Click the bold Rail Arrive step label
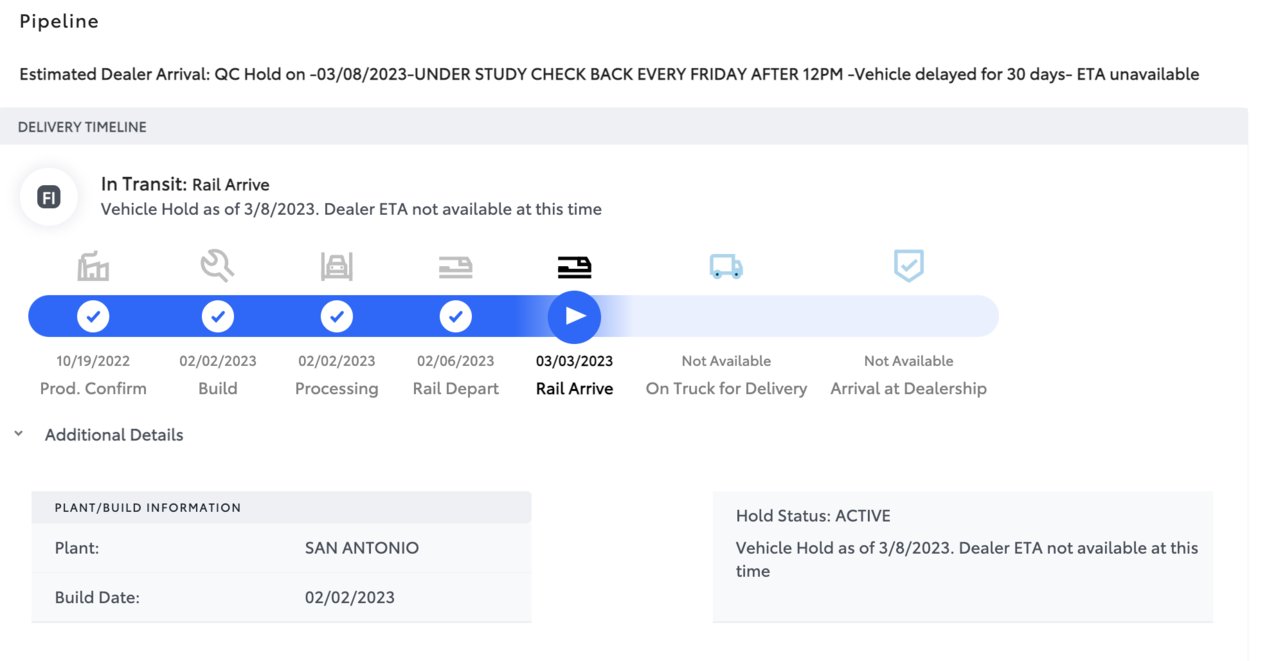 [574, 389]
